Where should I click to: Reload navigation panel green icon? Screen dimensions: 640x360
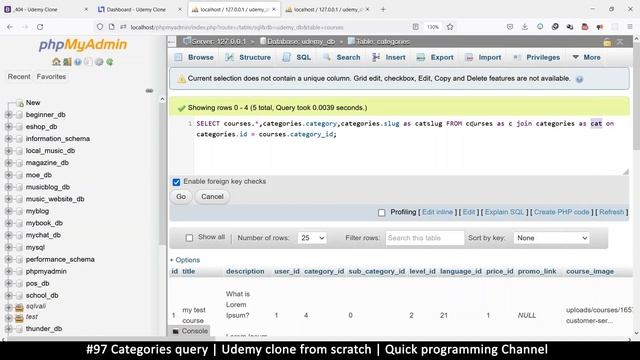110,62
